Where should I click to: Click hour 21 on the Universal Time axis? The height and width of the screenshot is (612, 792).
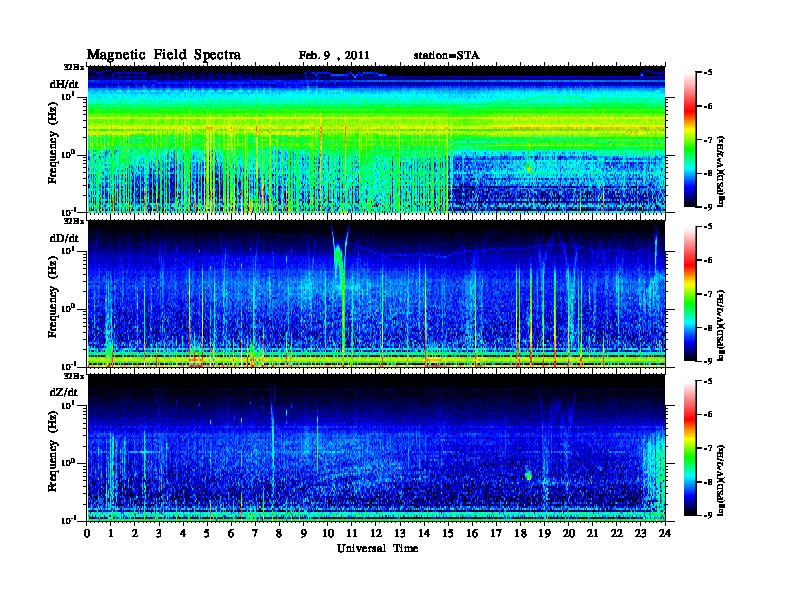pyautogui.click(x=592, y=534)
